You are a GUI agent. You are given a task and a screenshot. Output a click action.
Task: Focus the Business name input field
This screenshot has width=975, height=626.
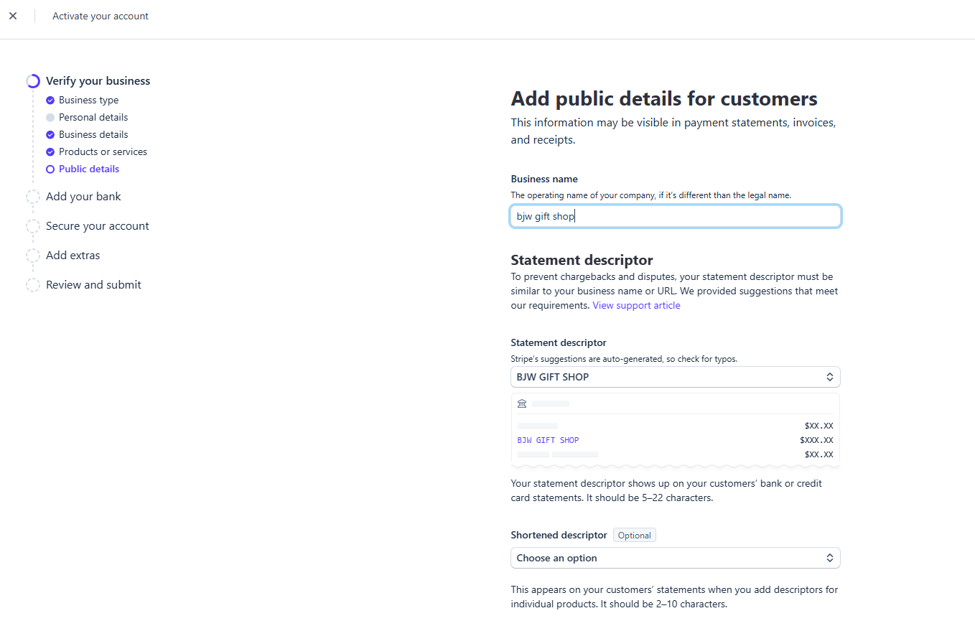click(675, 216)
